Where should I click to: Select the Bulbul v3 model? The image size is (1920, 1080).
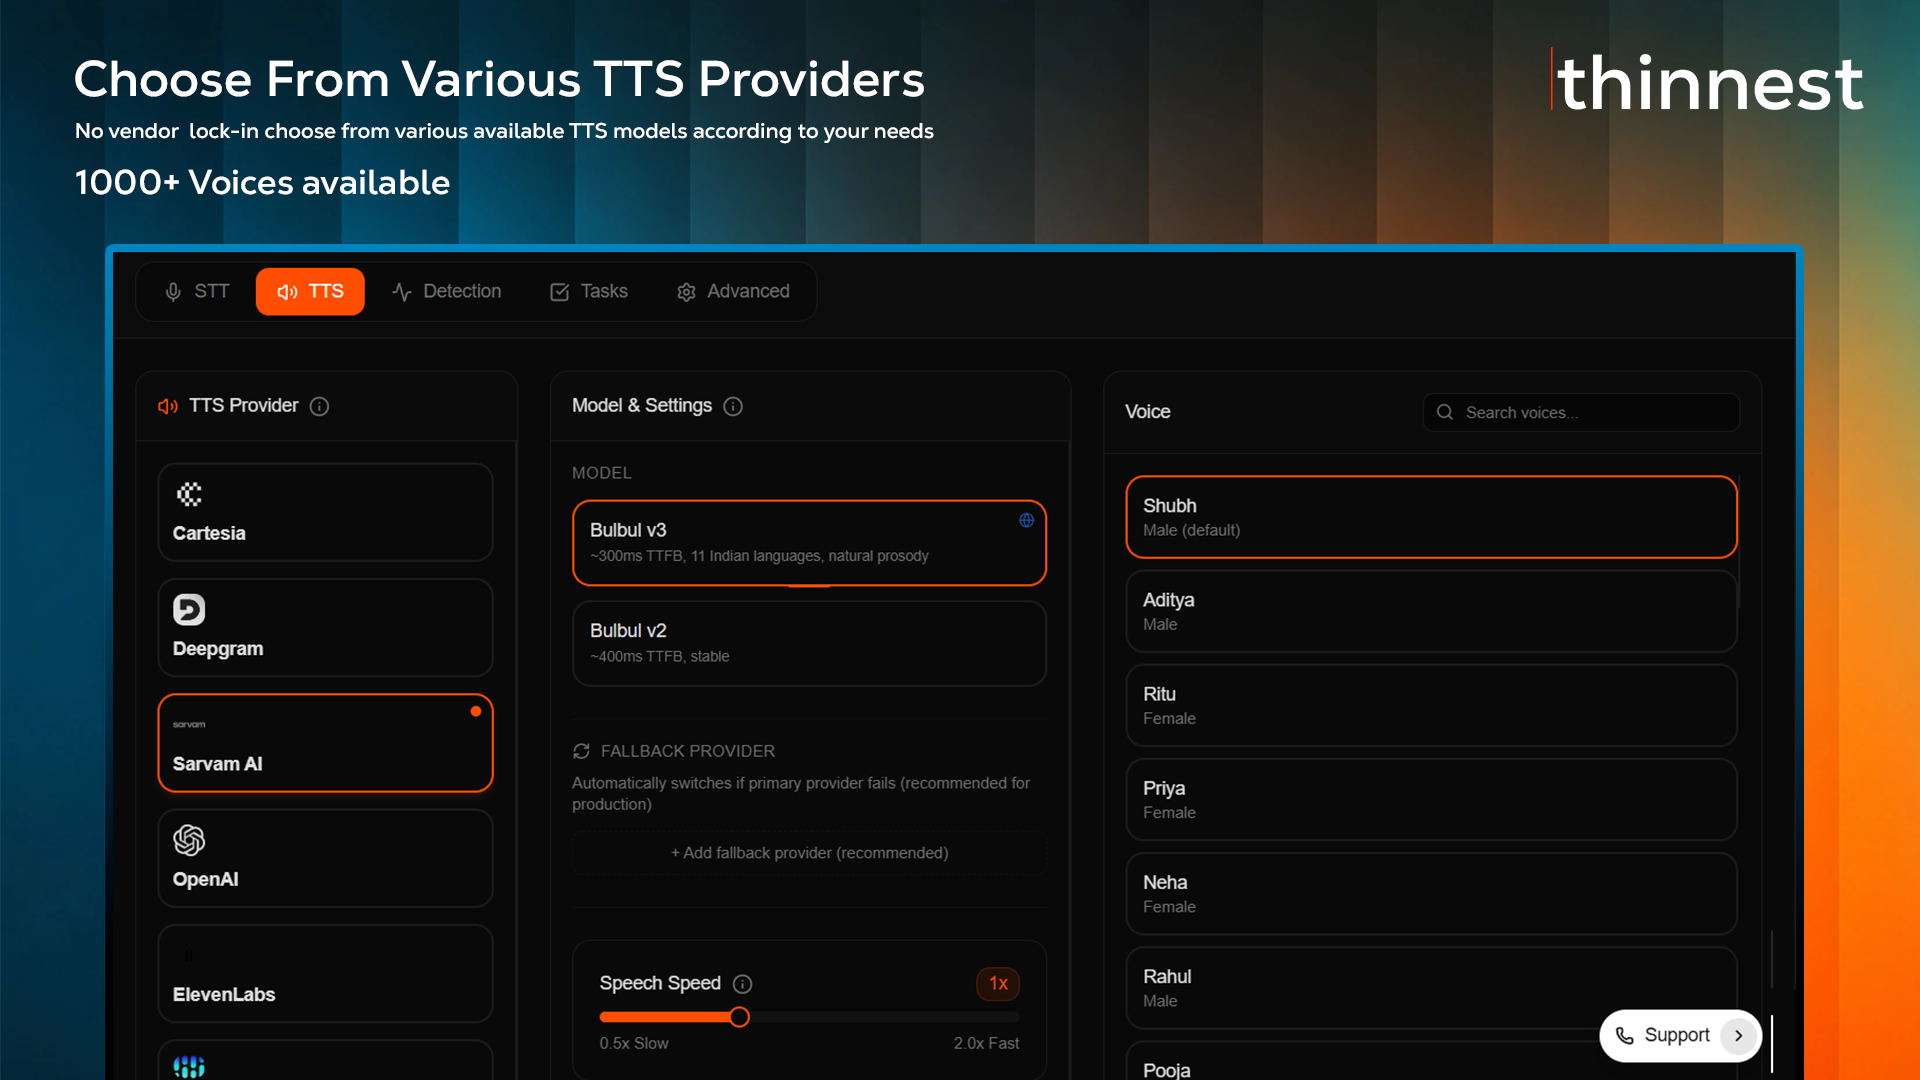pos(809,542)
